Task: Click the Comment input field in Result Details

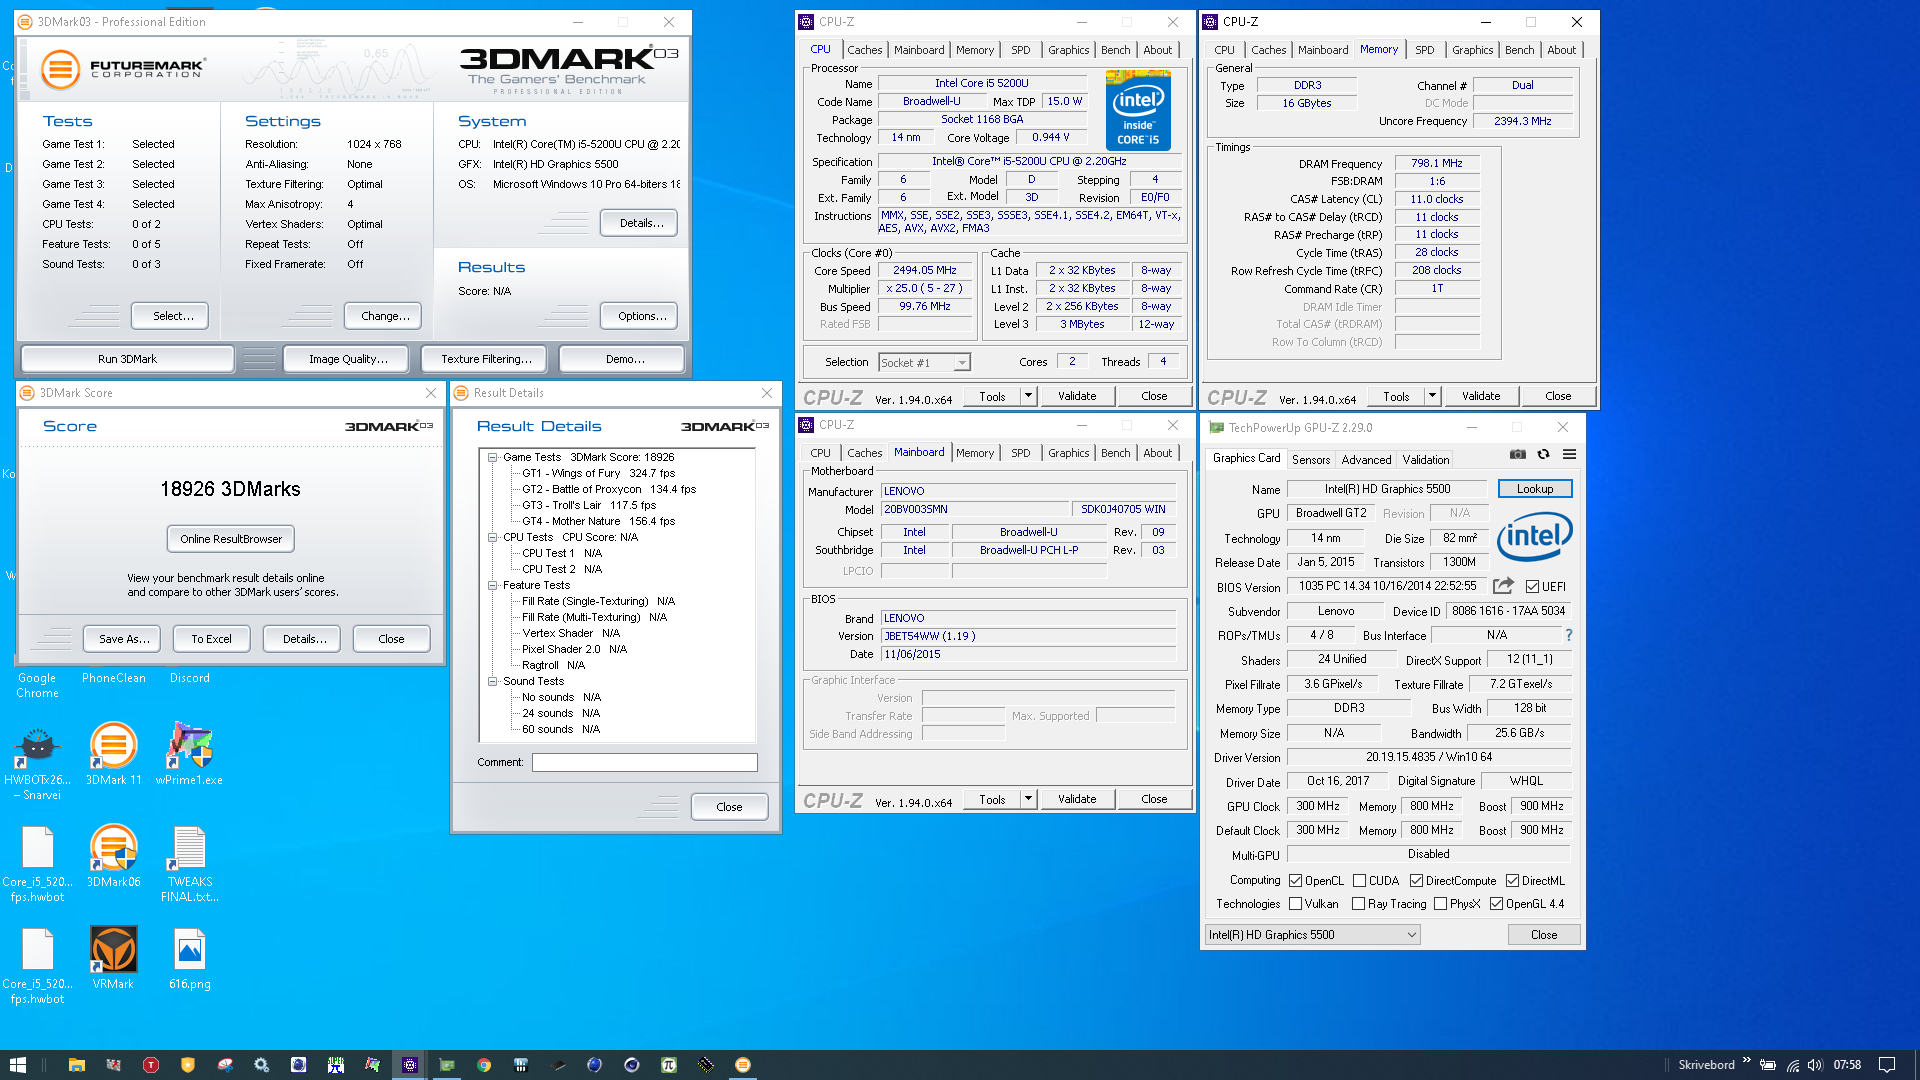Action: coord(645,762)
